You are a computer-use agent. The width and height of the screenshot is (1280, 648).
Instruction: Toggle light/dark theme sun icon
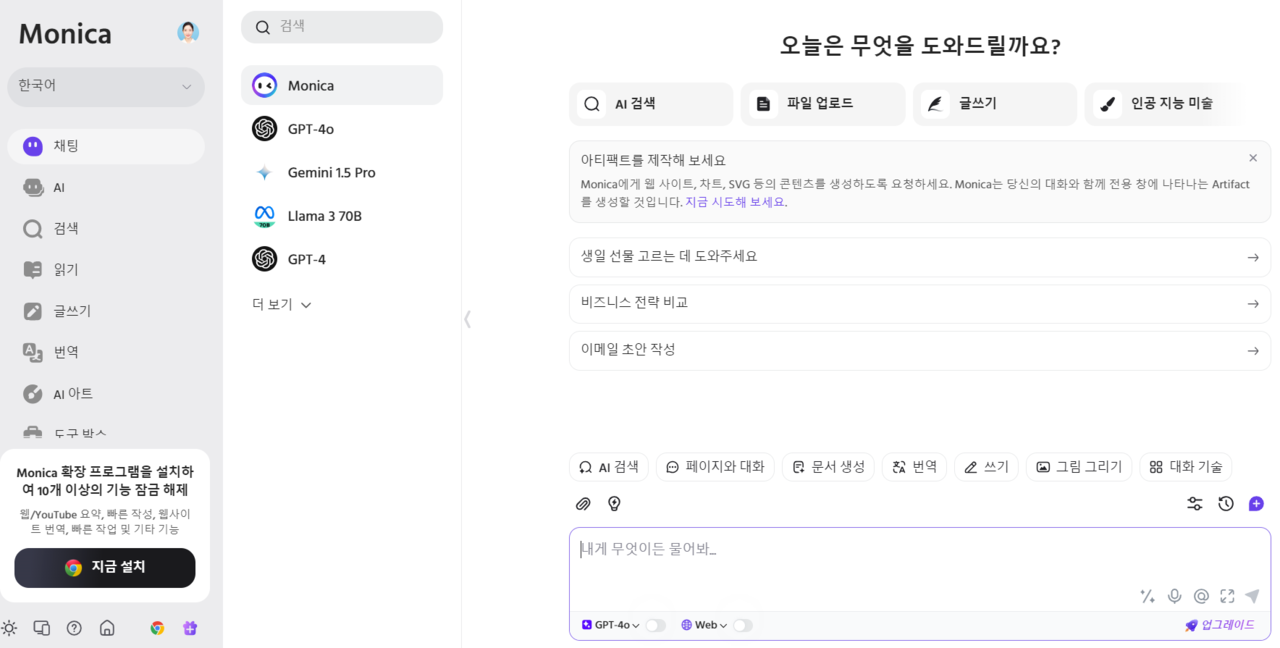click(x=9, y=628)
